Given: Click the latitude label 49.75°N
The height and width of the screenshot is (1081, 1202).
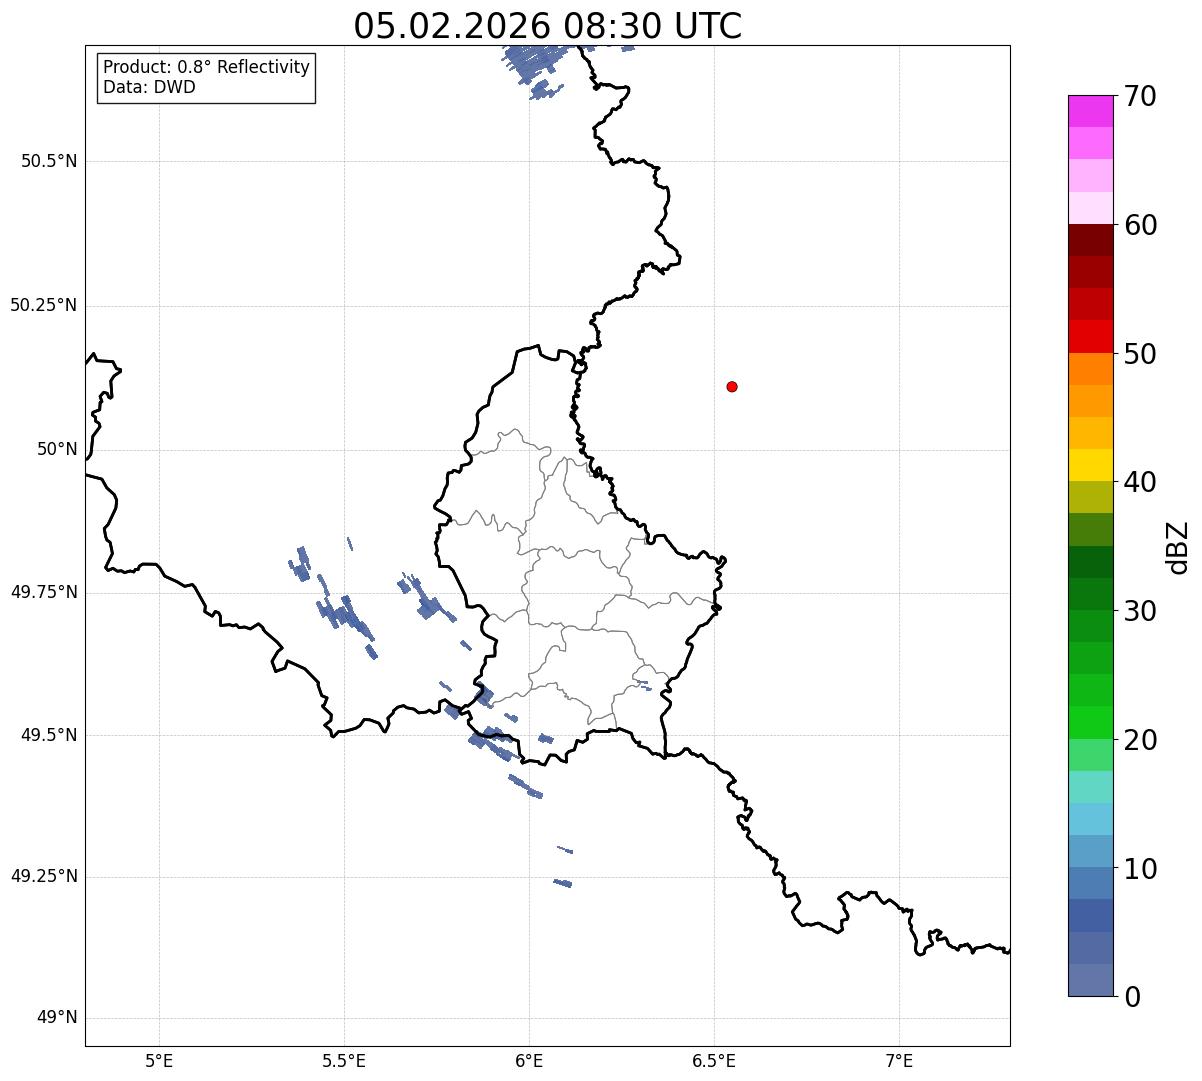Looking at the screenshot, I should (x=44, y=592).
